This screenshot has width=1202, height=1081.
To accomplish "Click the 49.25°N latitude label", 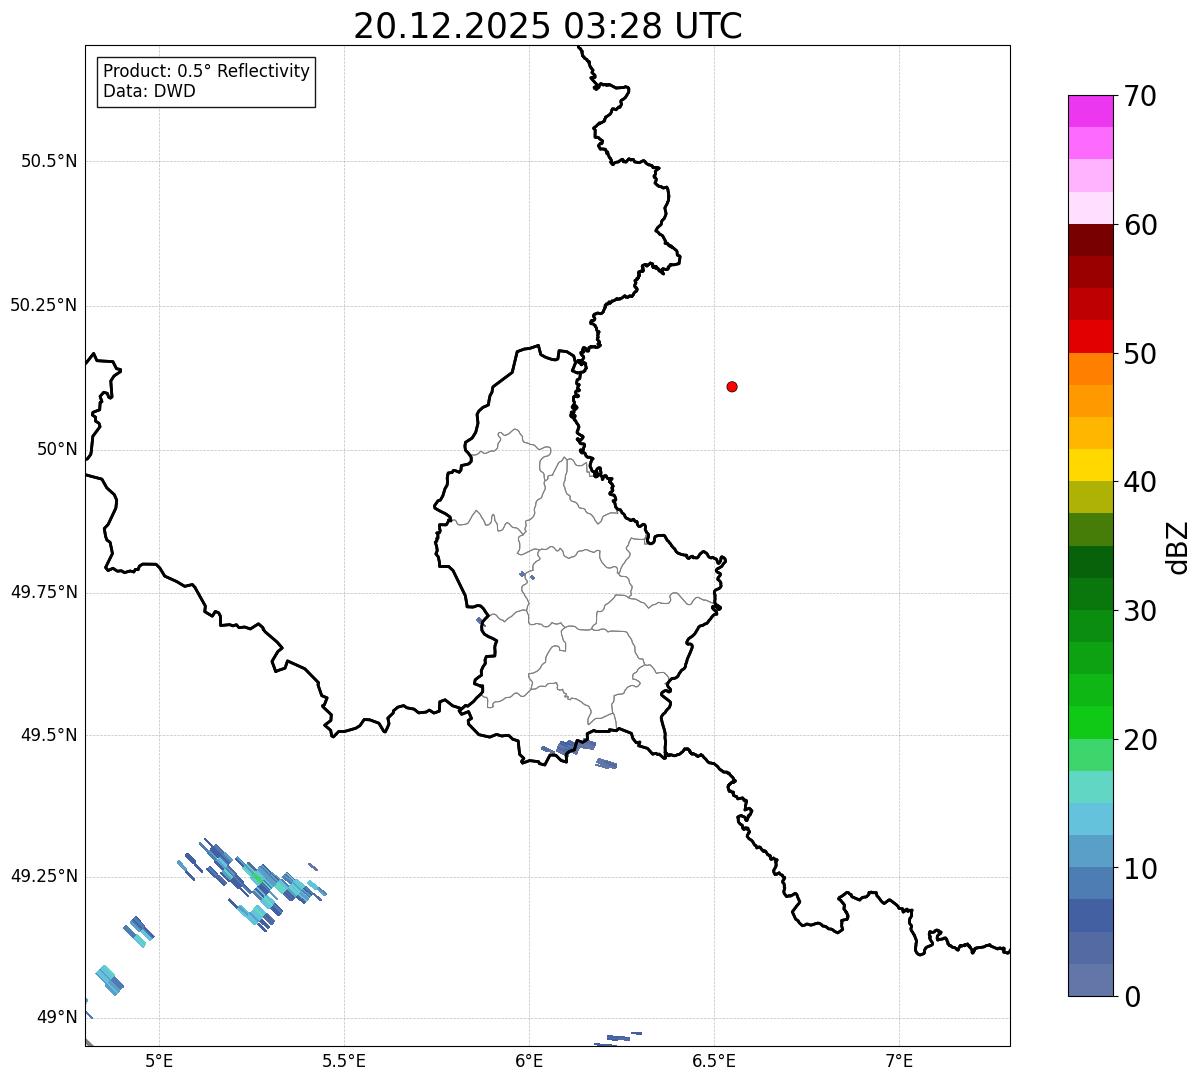I will pyautogui.click(x=43, y=876).
